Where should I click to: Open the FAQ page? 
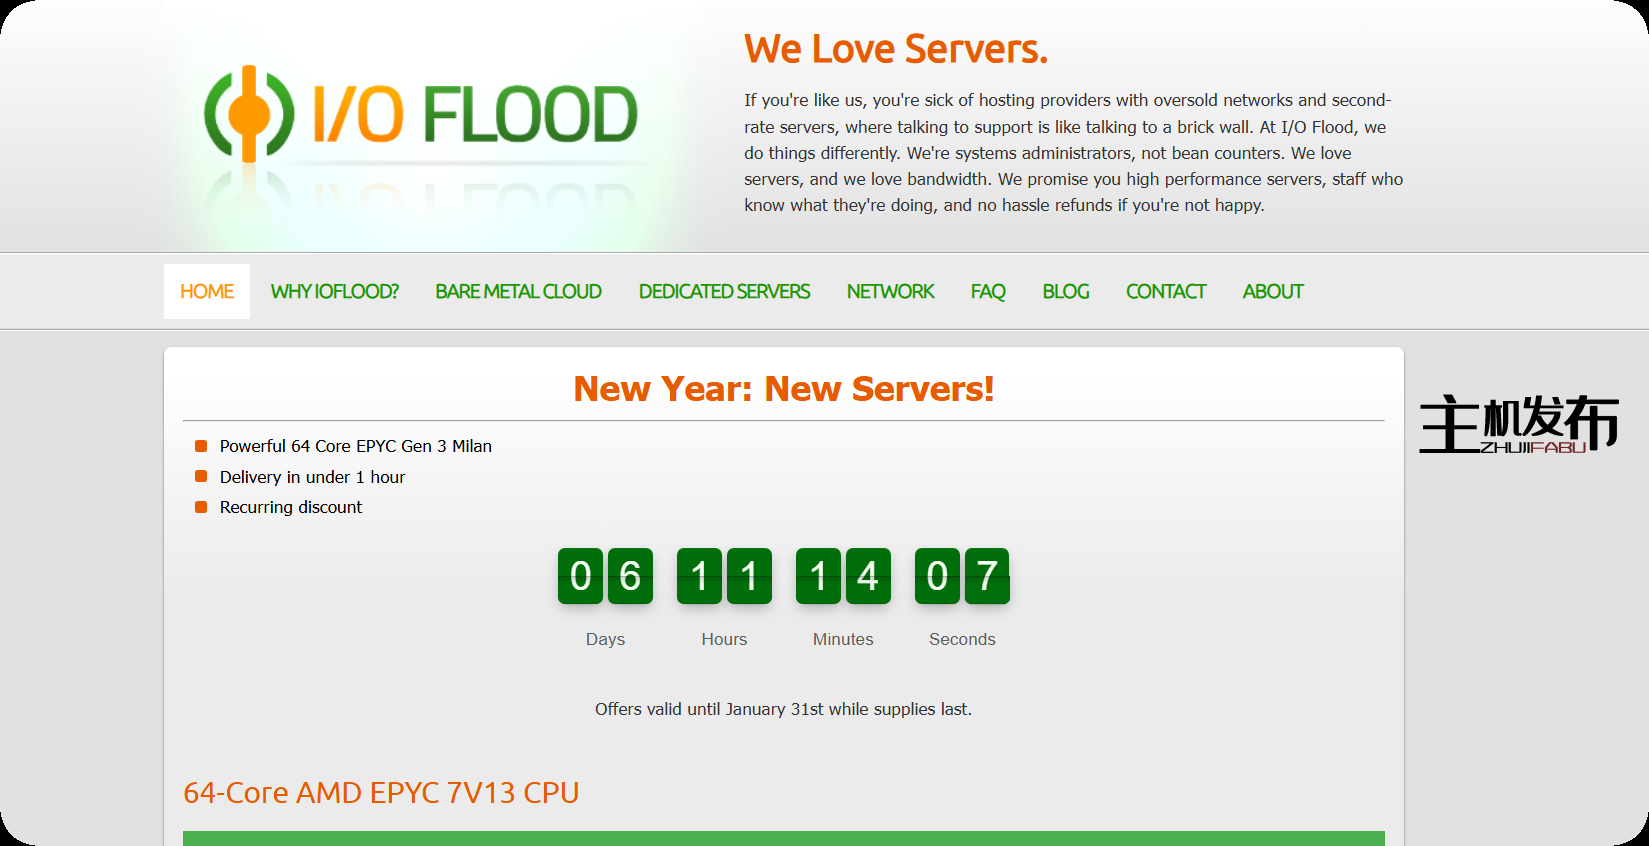pos(988,291)
